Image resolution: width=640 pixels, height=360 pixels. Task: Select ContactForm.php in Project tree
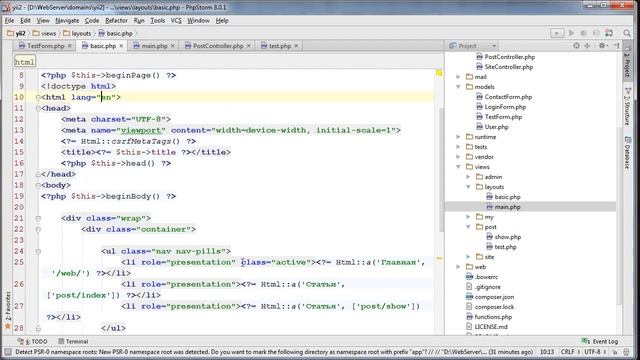508,97
